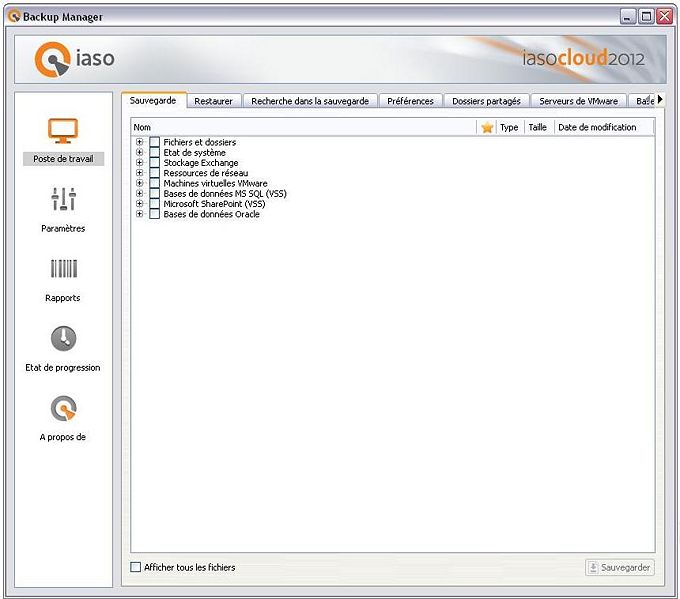Screen dimensions: 680x599
Task: Open the Poste de travail monitor icon
Action: (x=63, y=130)
